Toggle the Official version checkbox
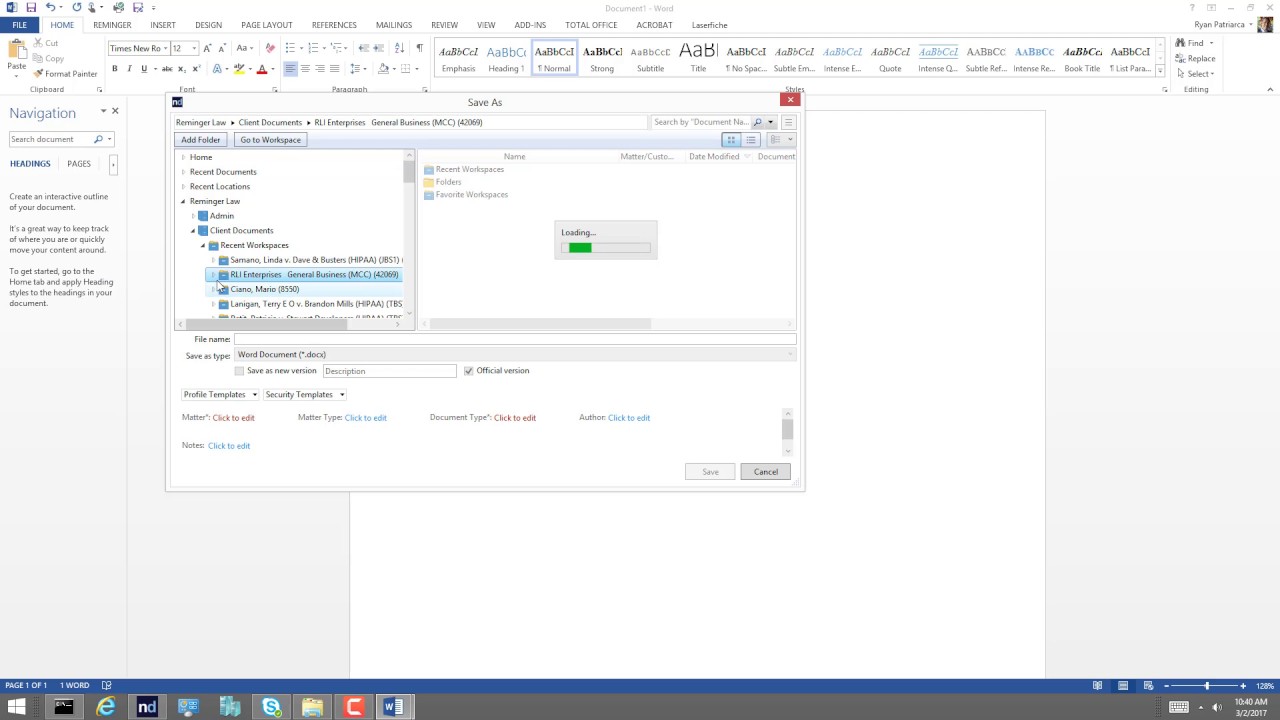This screenshot has height=720, width=1280. tap(468, 371)
